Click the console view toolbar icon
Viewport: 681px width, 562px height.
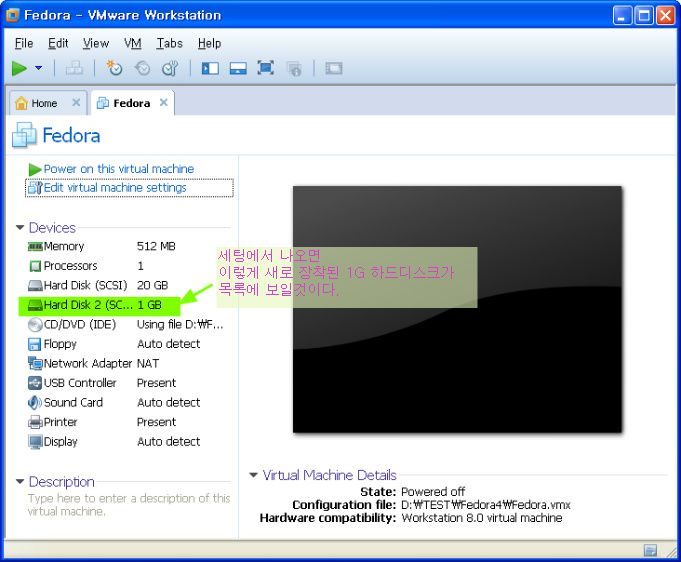click(334, 68)
